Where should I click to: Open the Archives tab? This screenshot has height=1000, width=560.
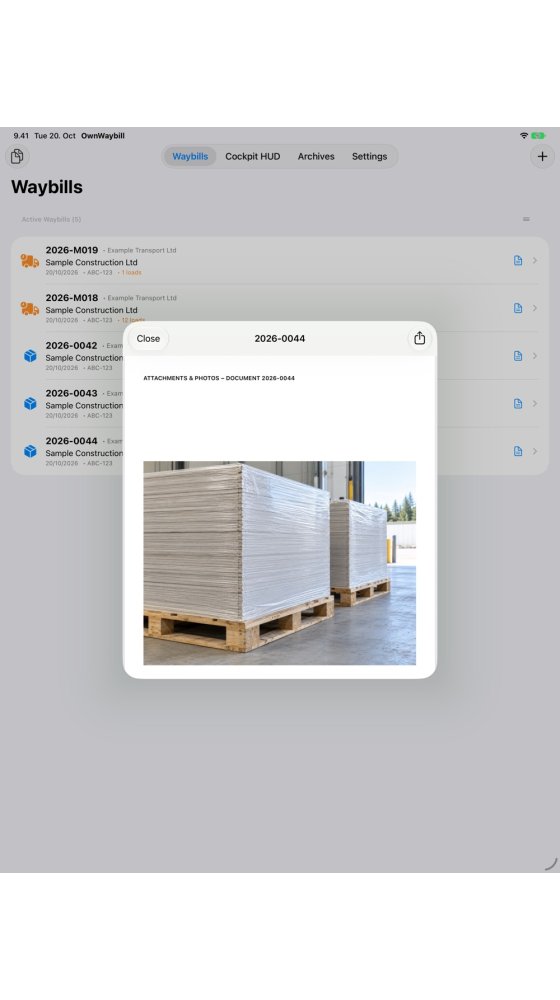[x=316, y=156]
